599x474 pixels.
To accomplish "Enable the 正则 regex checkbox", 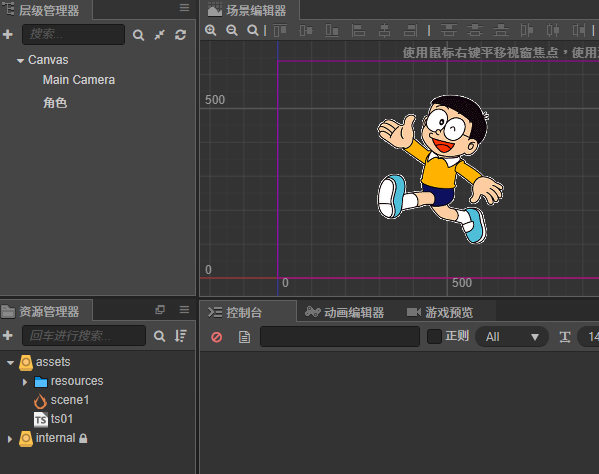I will coord(434,336).
